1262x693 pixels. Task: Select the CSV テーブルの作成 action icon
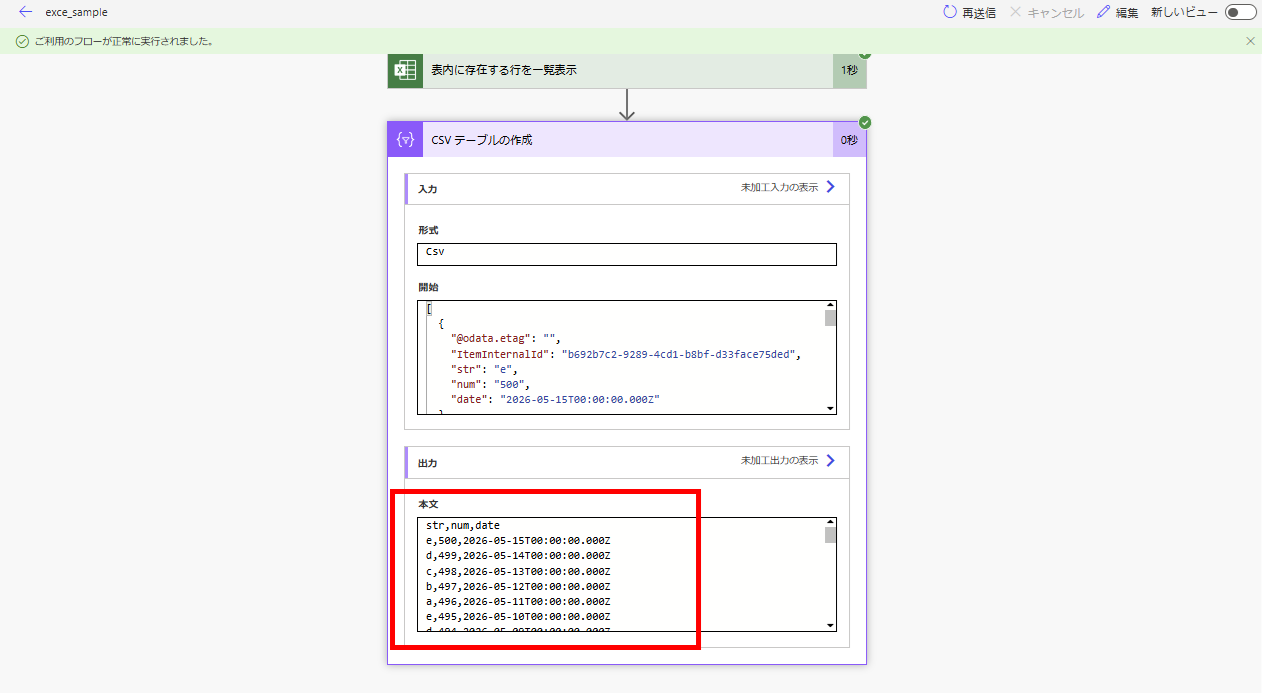(x=405, y=139)
